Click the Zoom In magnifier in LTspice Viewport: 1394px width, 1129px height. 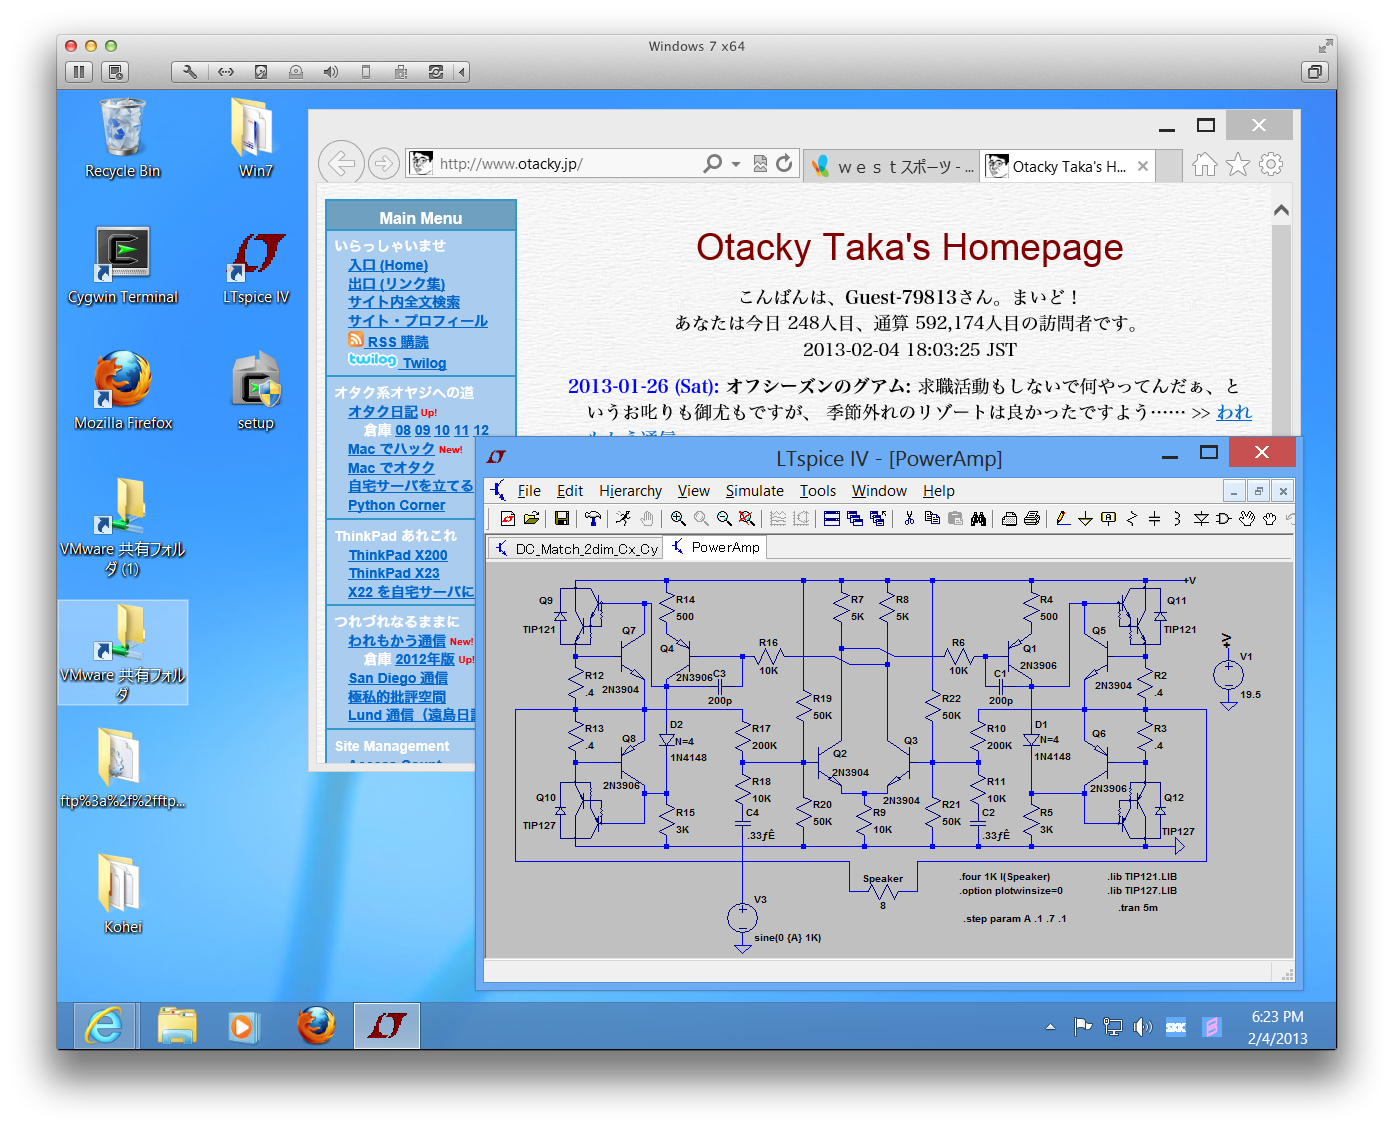point(678,518)
